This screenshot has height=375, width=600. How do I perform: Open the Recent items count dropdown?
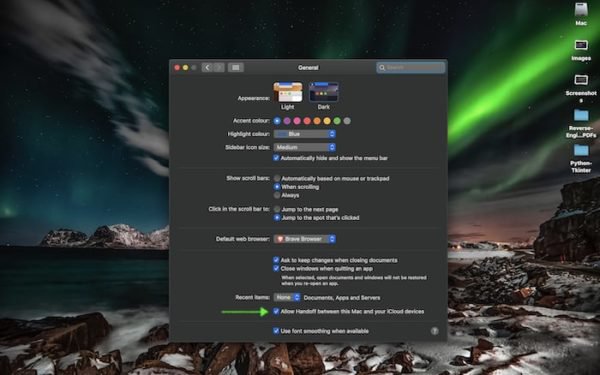point(287,297)
